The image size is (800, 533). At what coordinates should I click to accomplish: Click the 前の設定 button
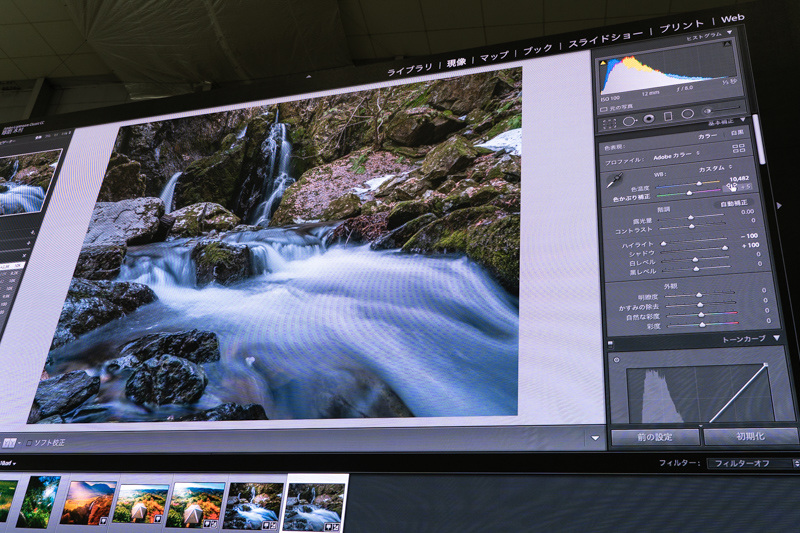(x=655, y=437)
